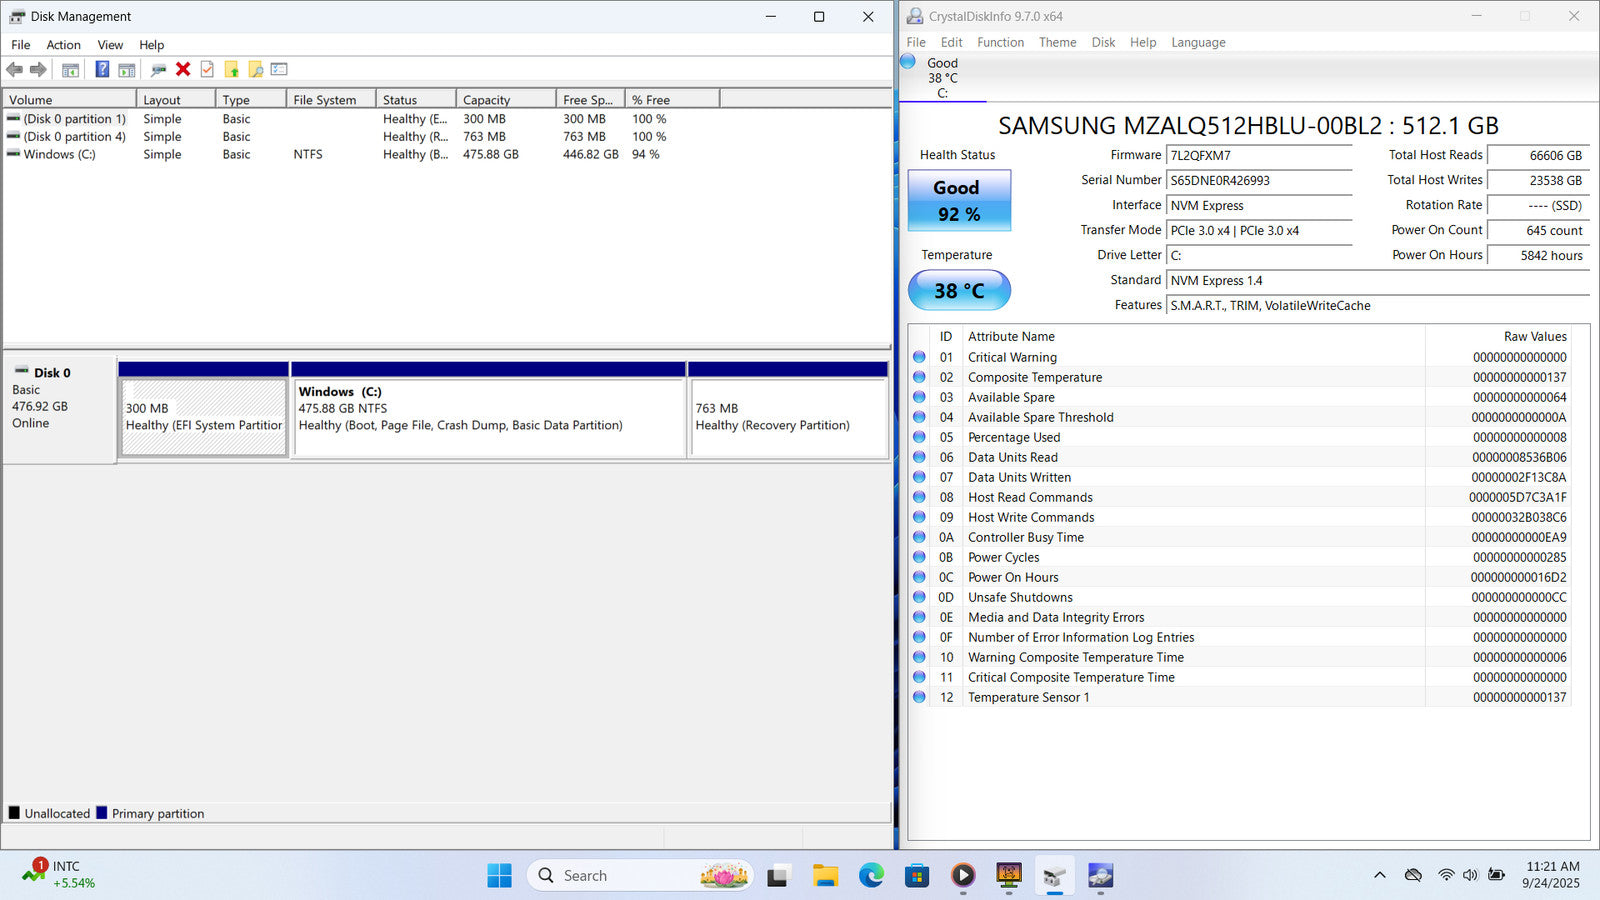1600x900 pixels.
Task: Click the folder with magnifier toolbar icon
Action: pos(256,69)
